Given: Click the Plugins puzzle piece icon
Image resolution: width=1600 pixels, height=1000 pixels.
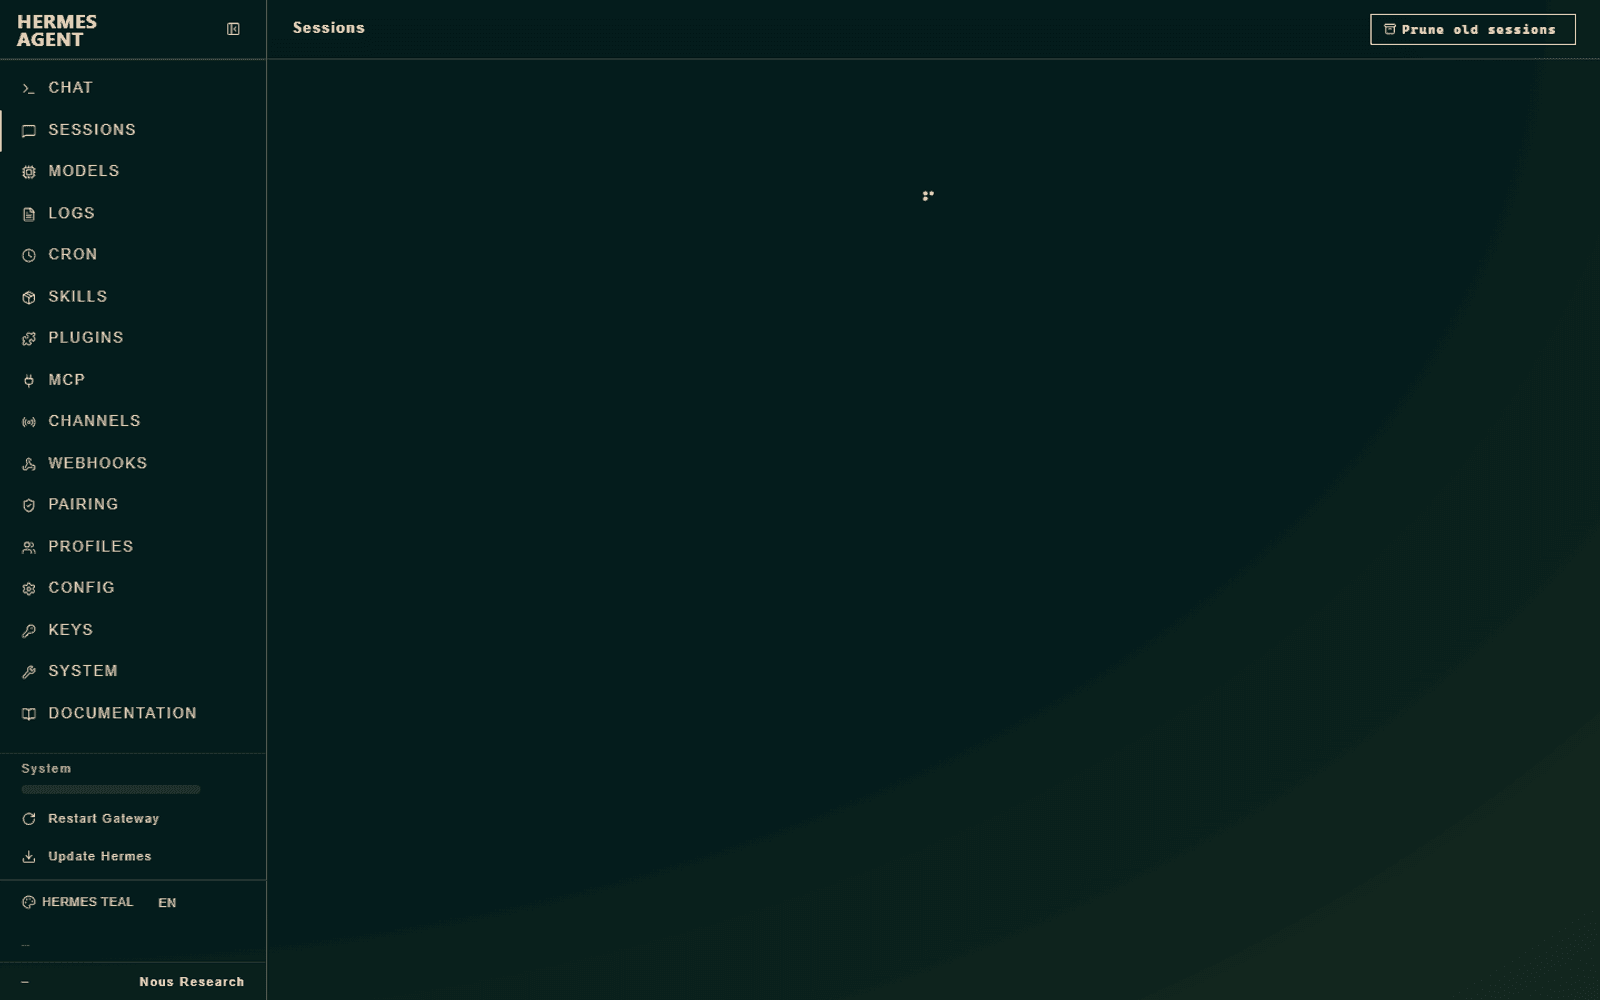Looking at the screenshot, I should click(x=29, y=339).
